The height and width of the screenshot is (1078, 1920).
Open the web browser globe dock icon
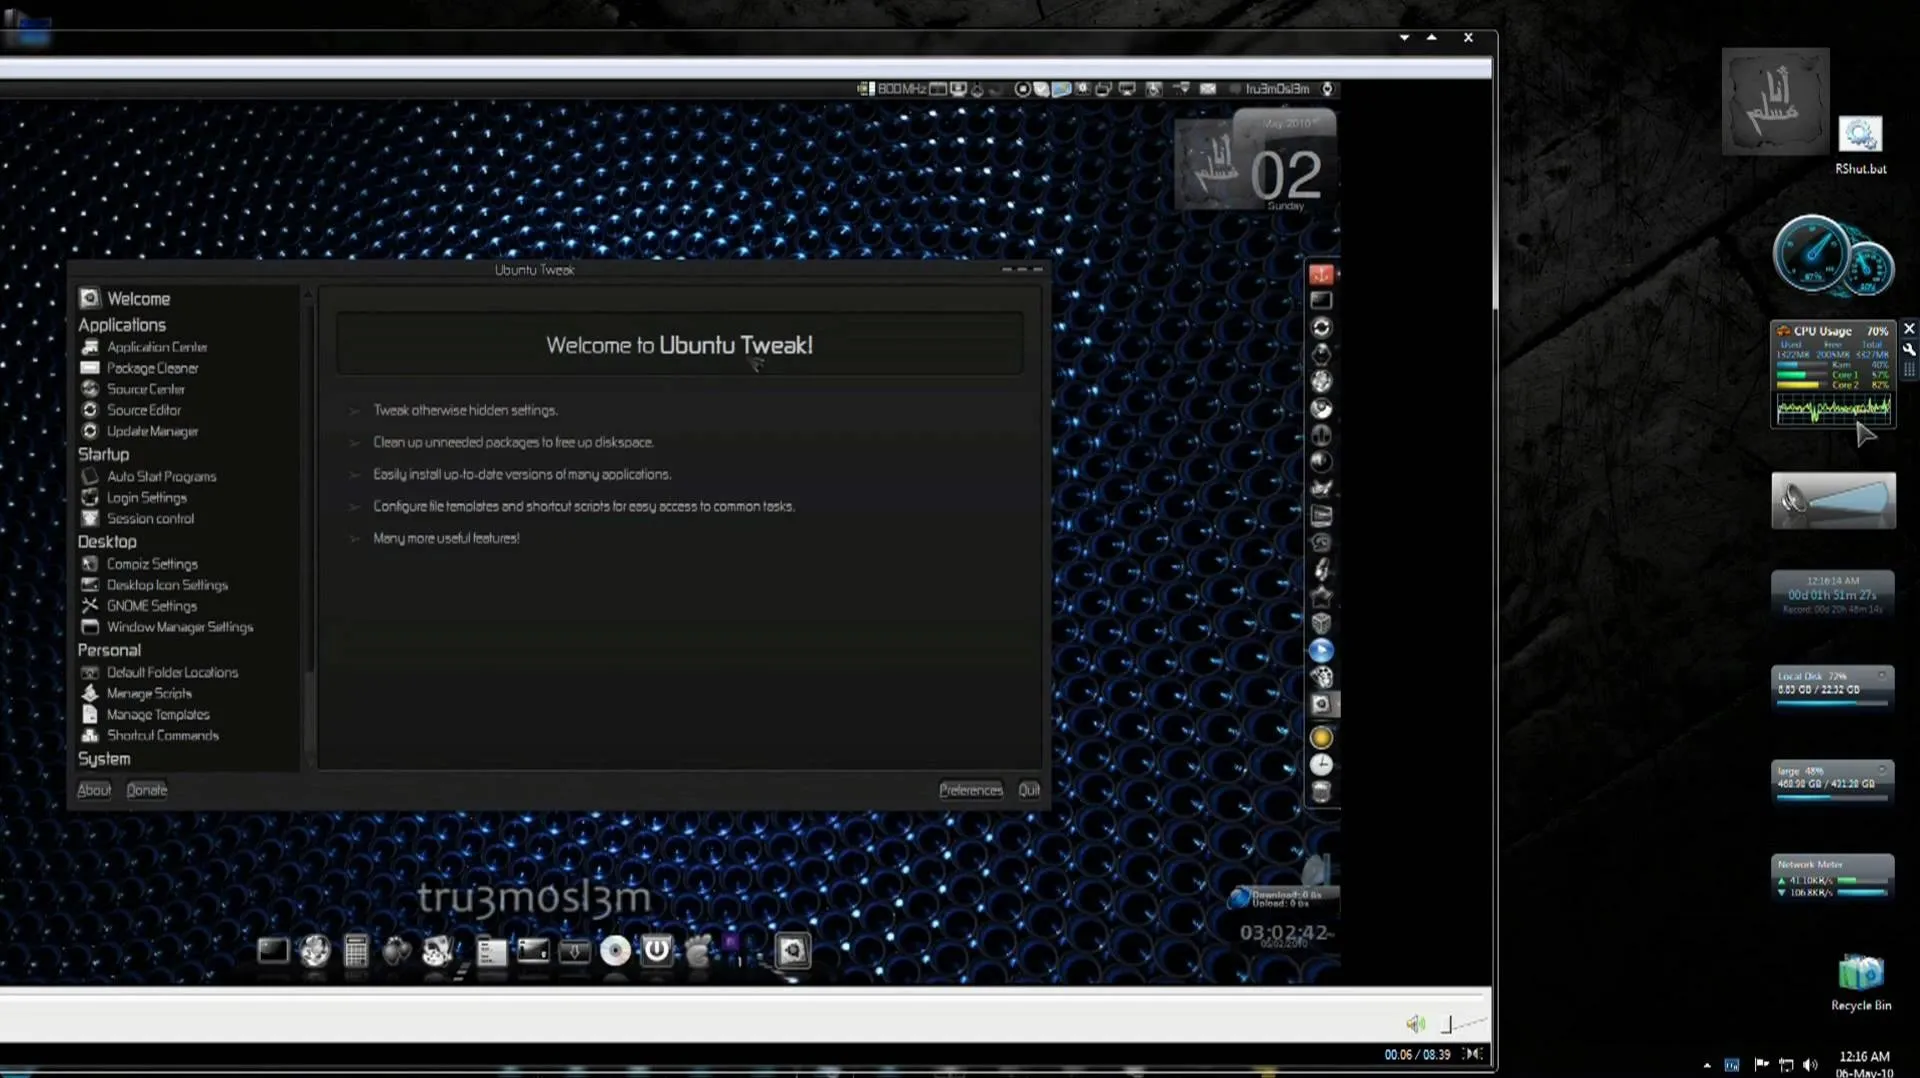point(315,950)
